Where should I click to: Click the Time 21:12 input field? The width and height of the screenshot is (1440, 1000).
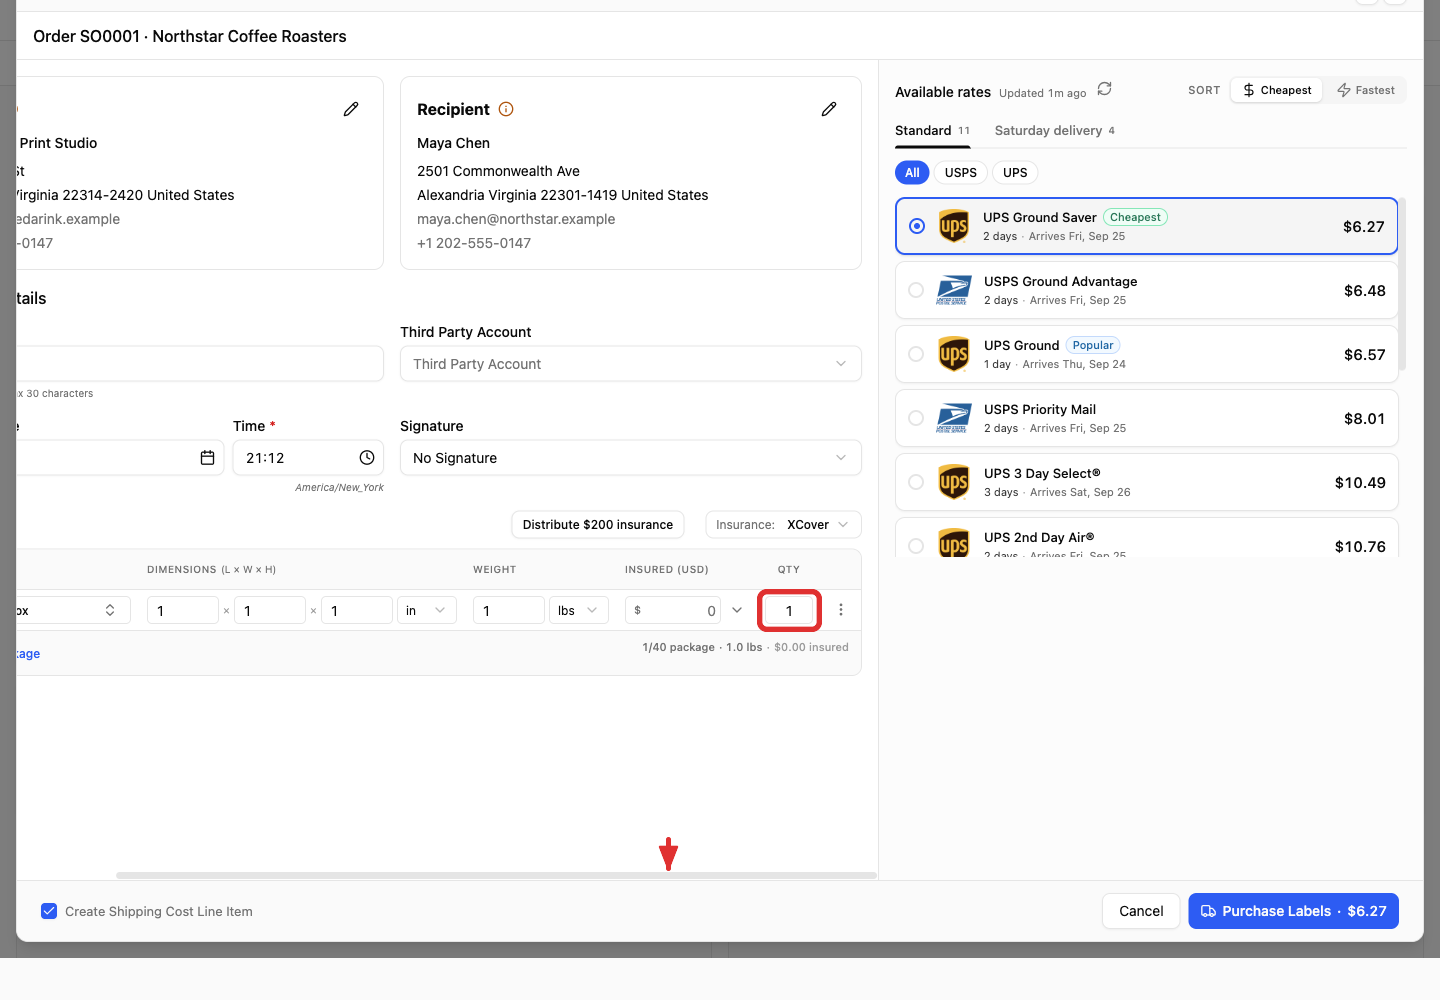[x=309, y=458]
